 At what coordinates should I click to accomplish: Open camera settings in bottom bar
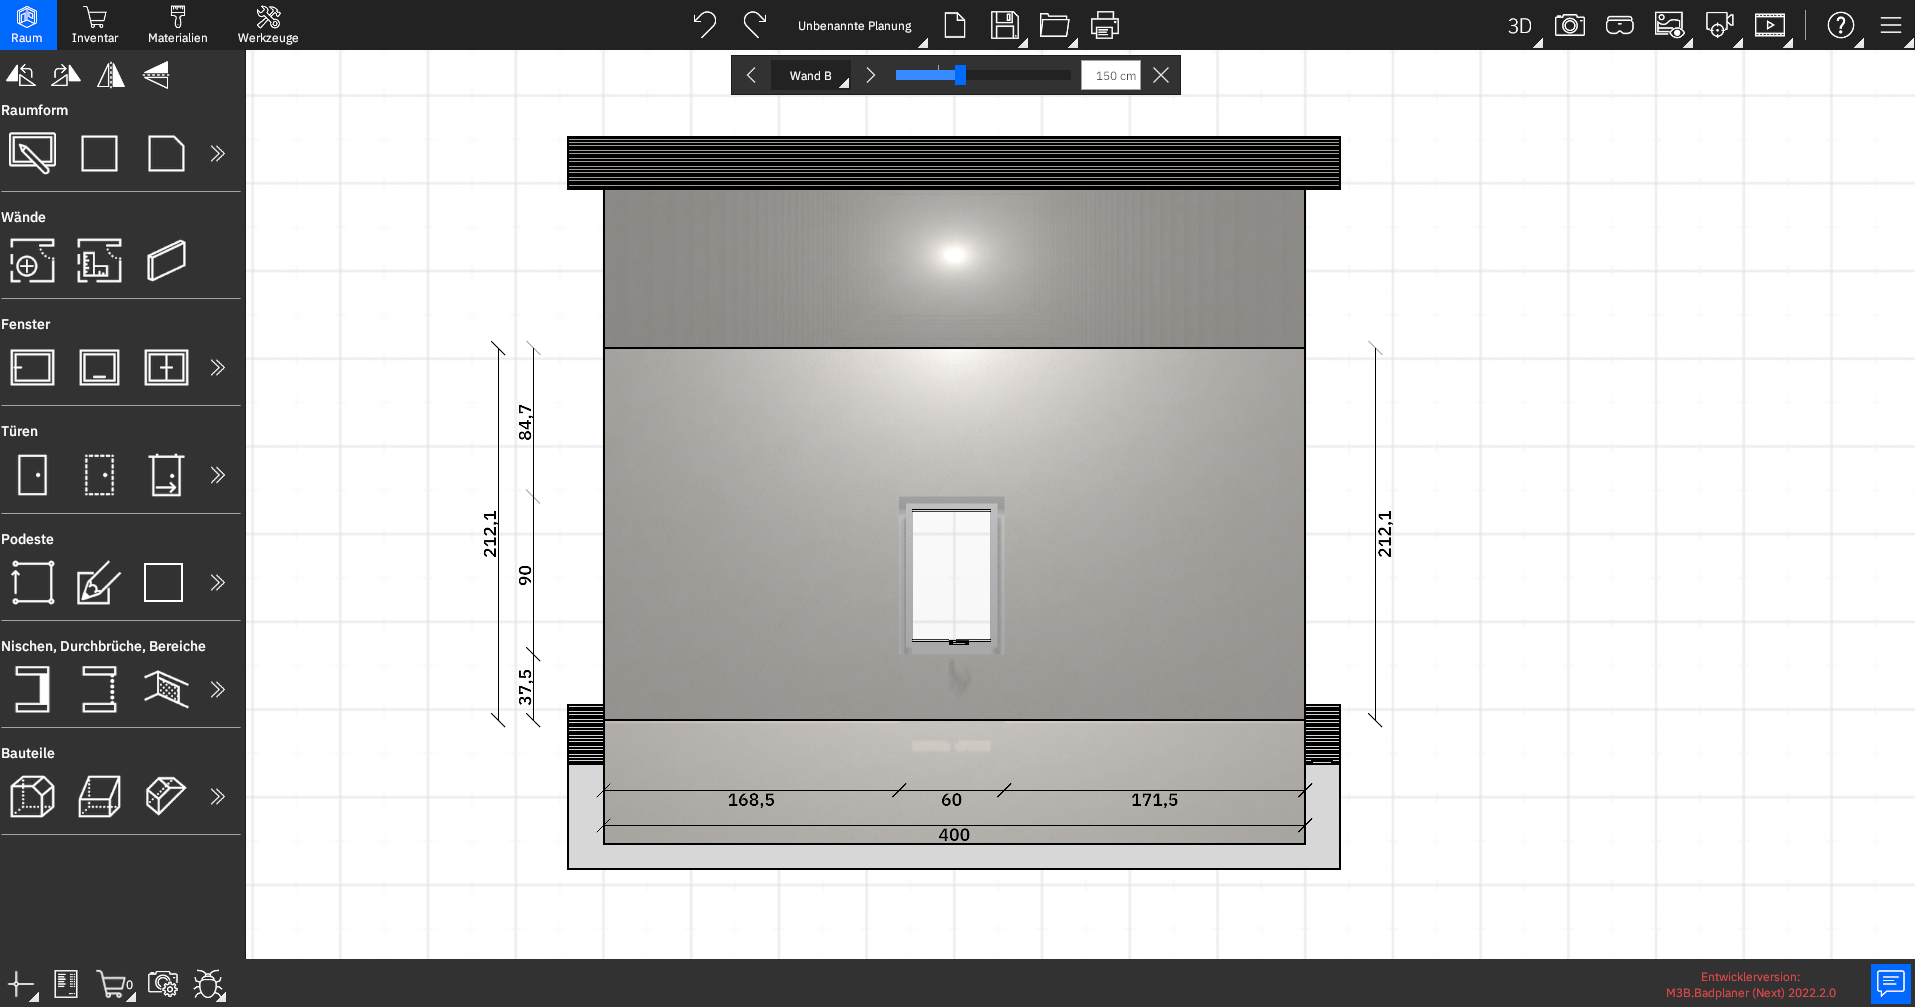coord(162,984)
